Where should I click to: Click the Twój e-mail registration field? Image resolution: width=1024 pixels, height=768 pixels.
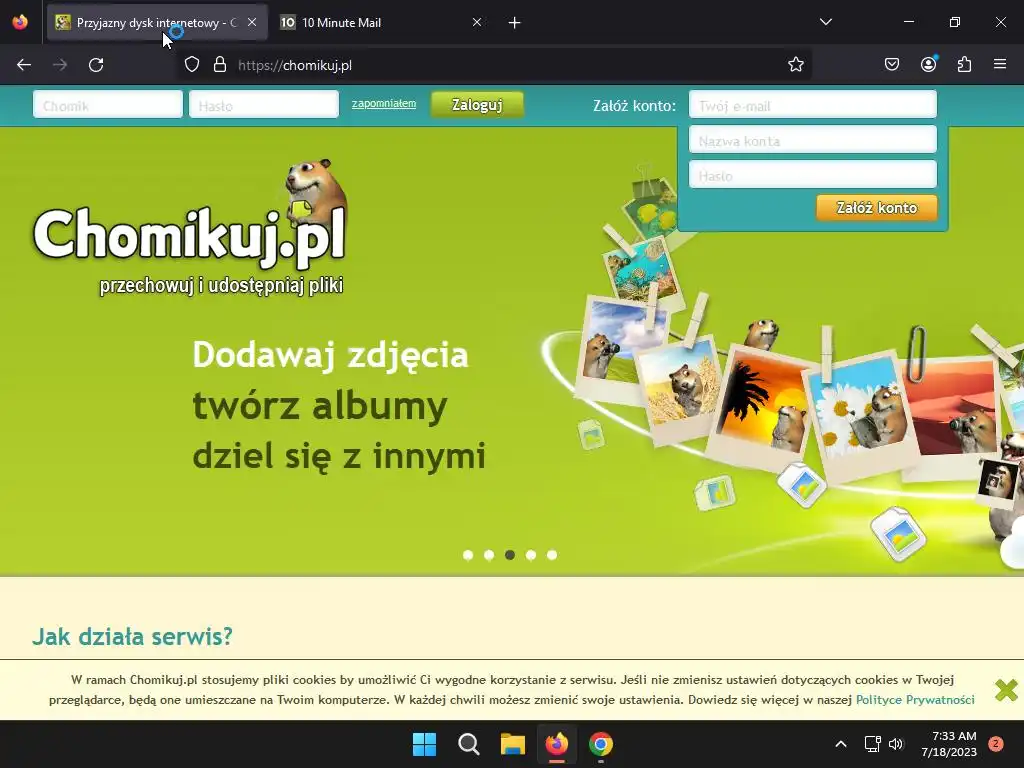[x=812, y=104]
